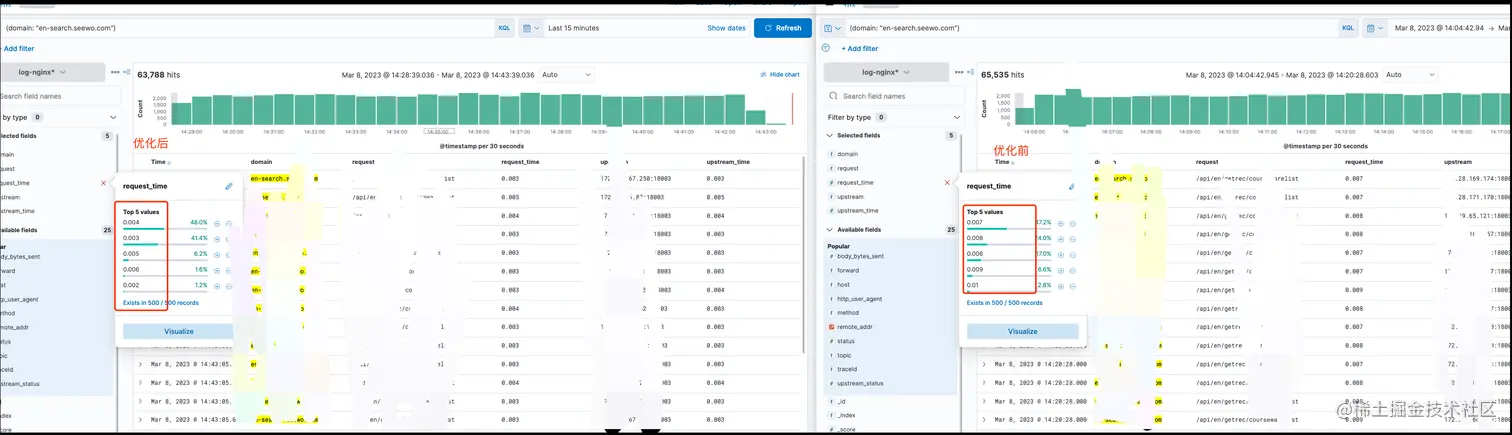This screenshot has height=435, width=1512.
Task: Select http_user_agent field in right window
Action: click(858, 298)
